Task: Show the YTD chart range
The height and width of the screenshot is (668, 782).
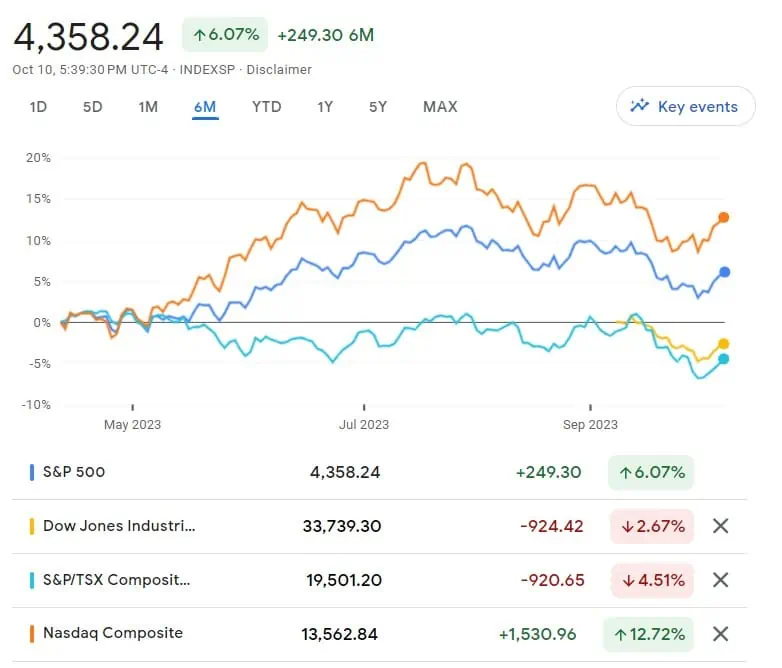Action: coord(266,107)
